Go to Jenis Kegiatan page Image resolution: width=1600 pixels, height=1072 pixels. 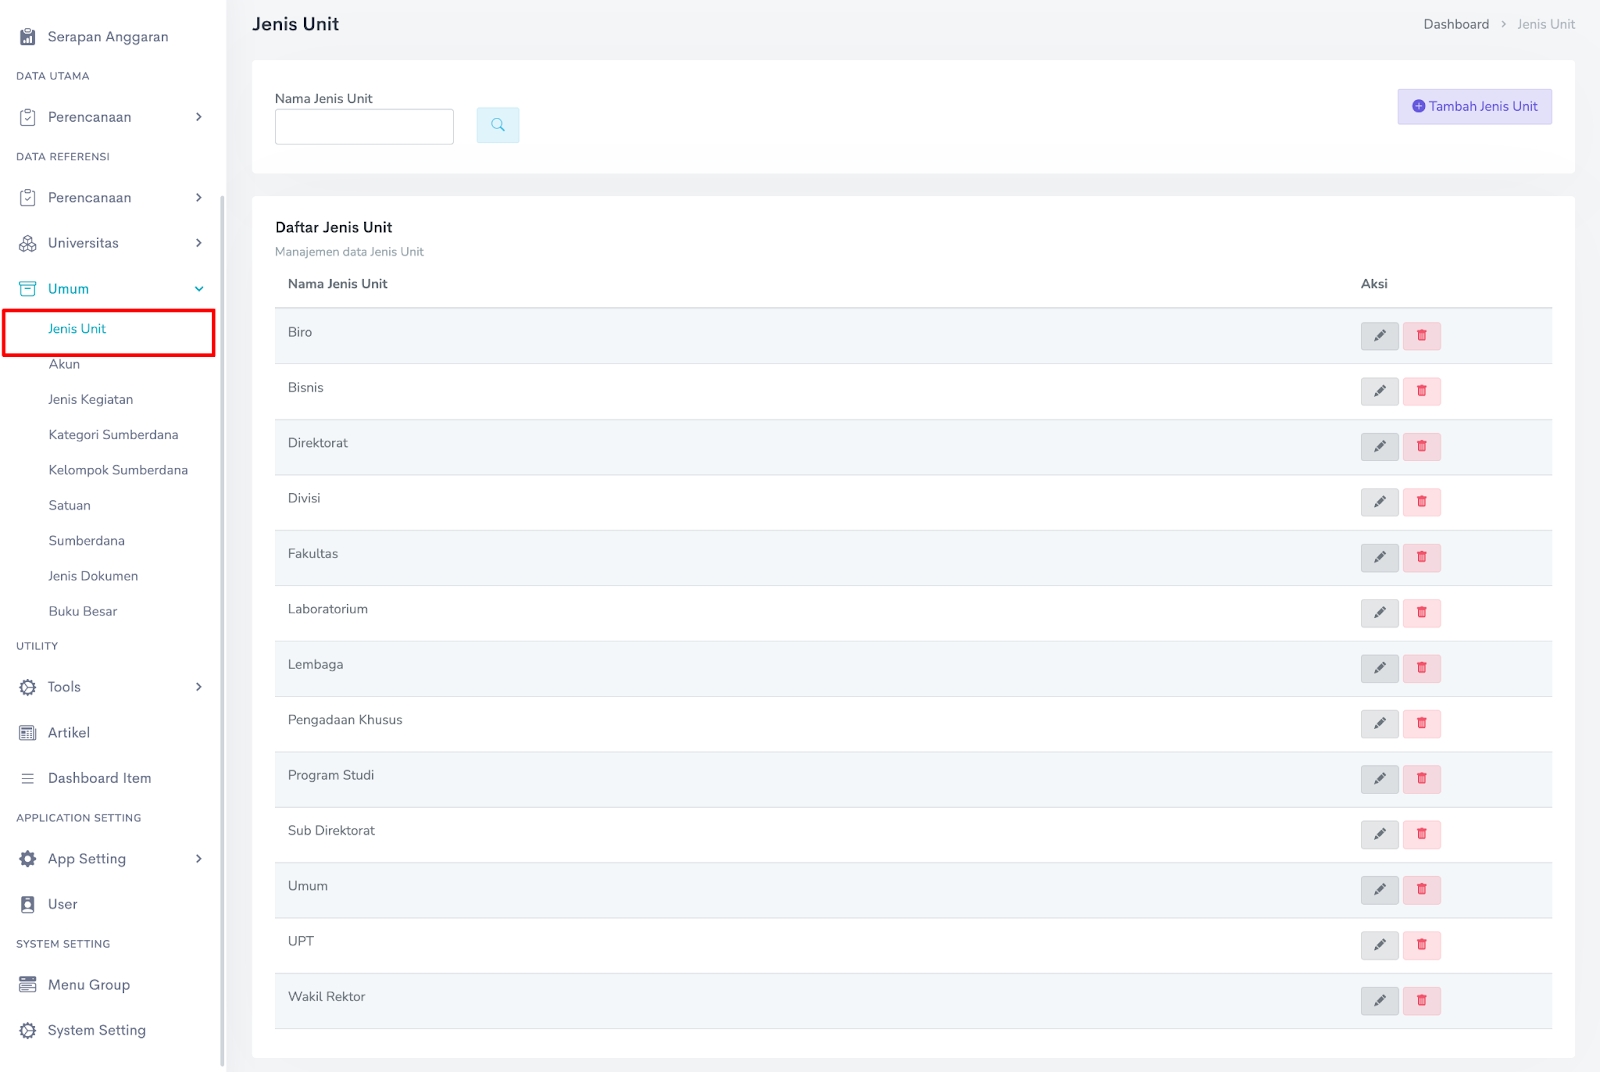(x=90, y=400)
